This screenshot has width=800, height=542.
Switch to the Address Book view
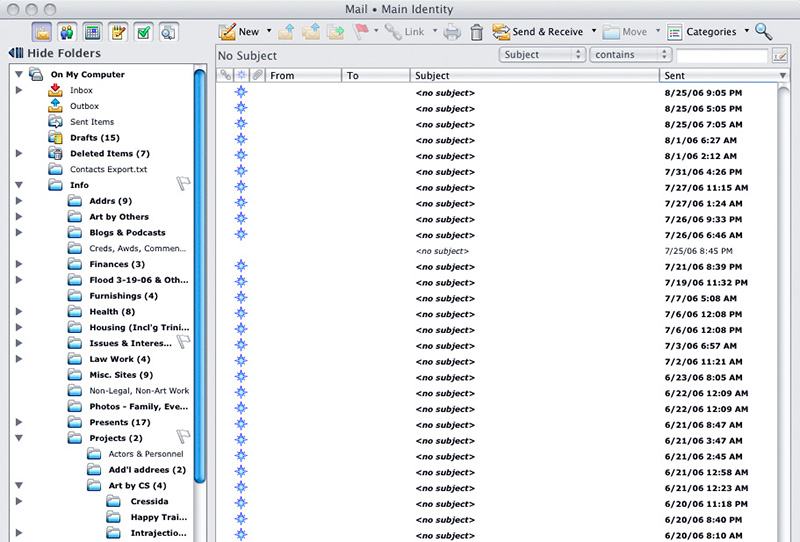(67, 32)
